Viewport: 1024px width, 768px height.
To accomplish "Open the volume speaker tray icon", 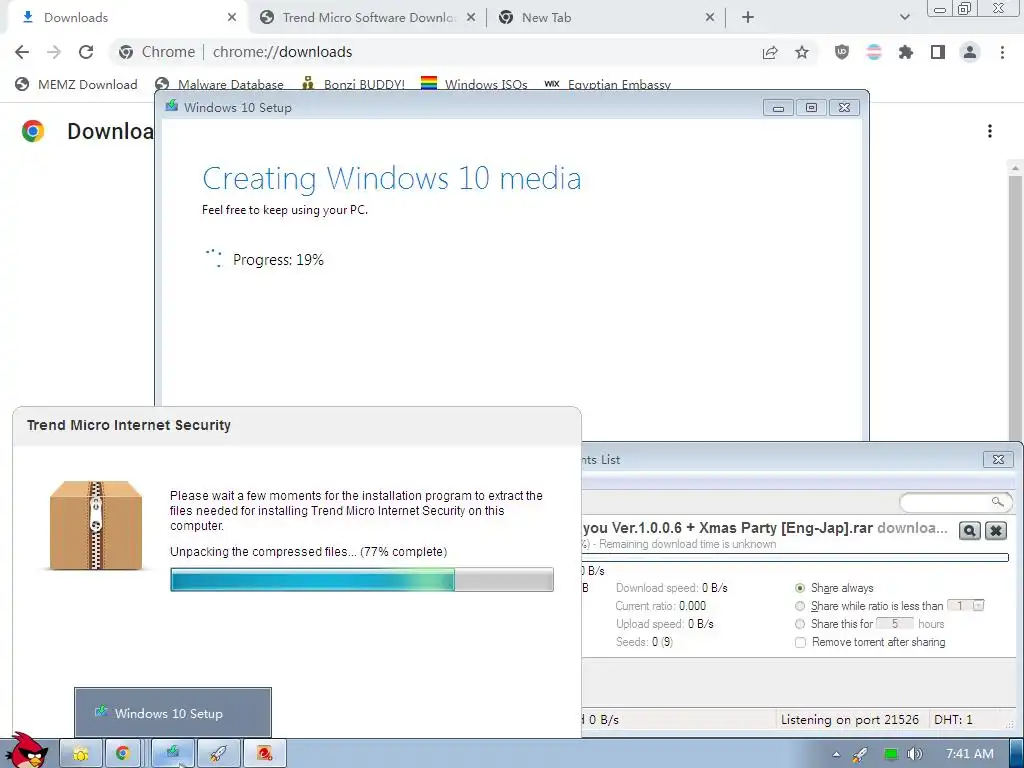I will [915, 754].
